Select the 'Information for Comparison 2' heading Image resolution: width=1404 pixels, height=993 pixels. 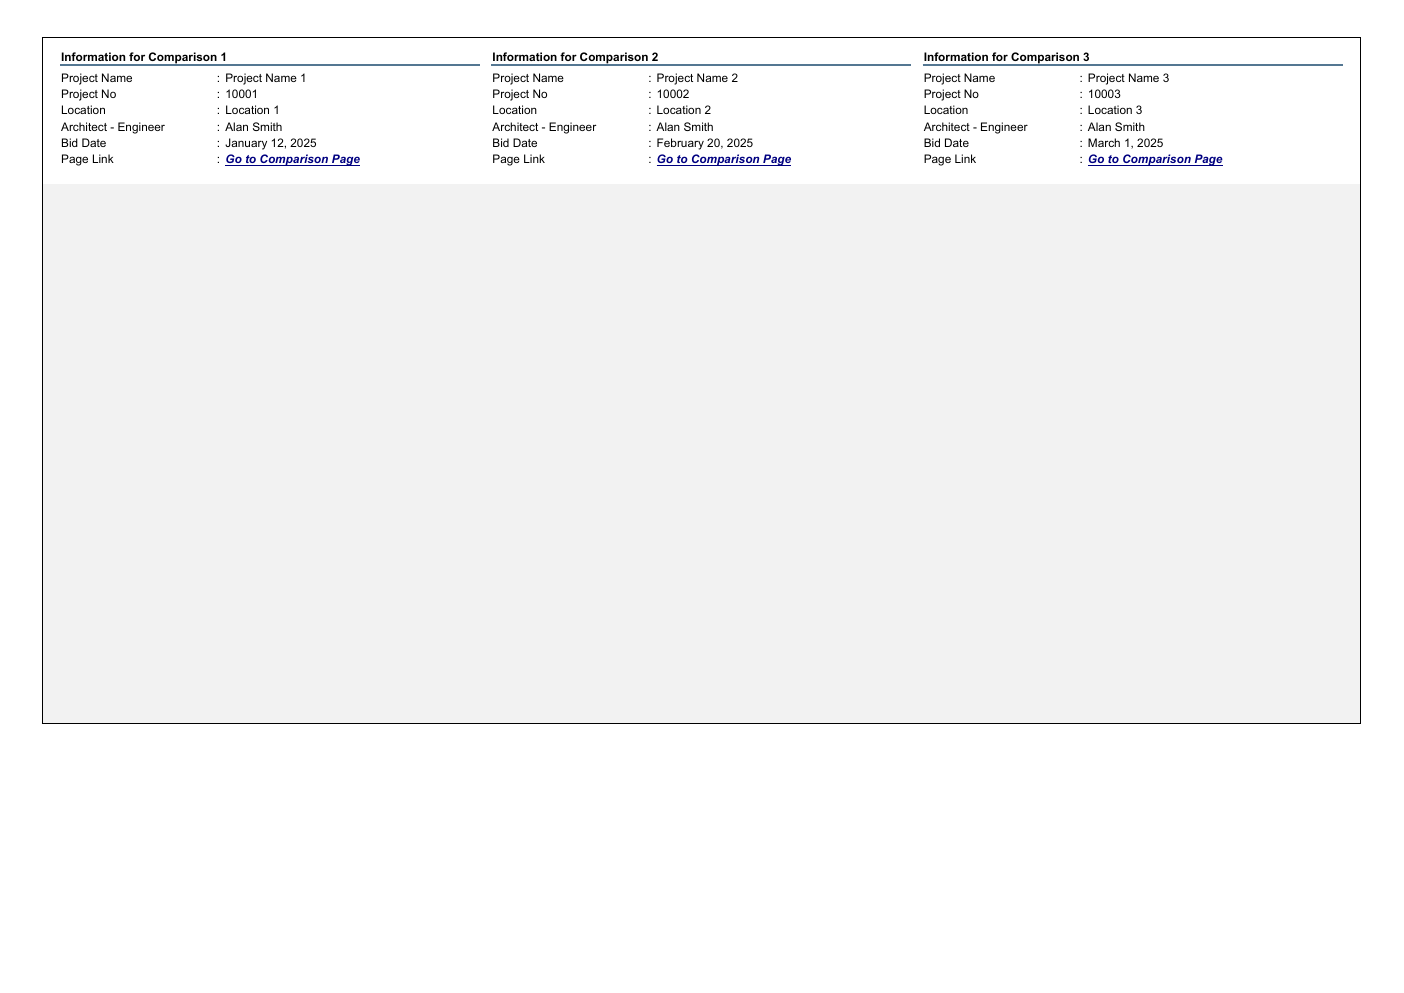[x=575, y=58]
